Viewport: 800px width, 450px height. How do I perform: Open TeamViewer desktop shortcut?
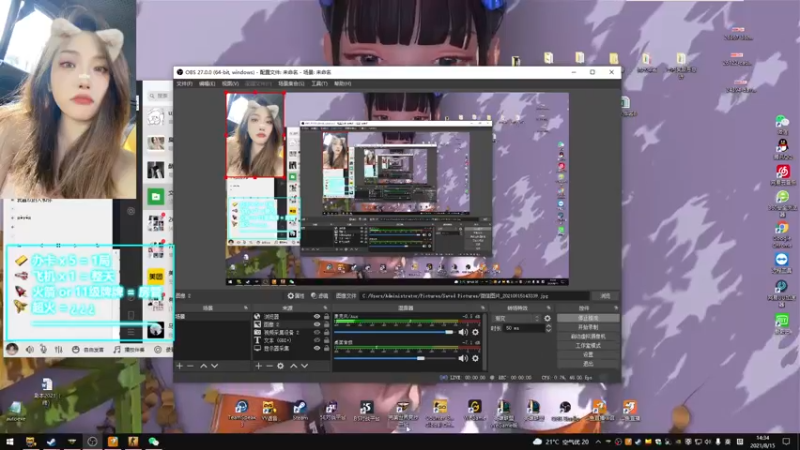[x=782, y=263]
